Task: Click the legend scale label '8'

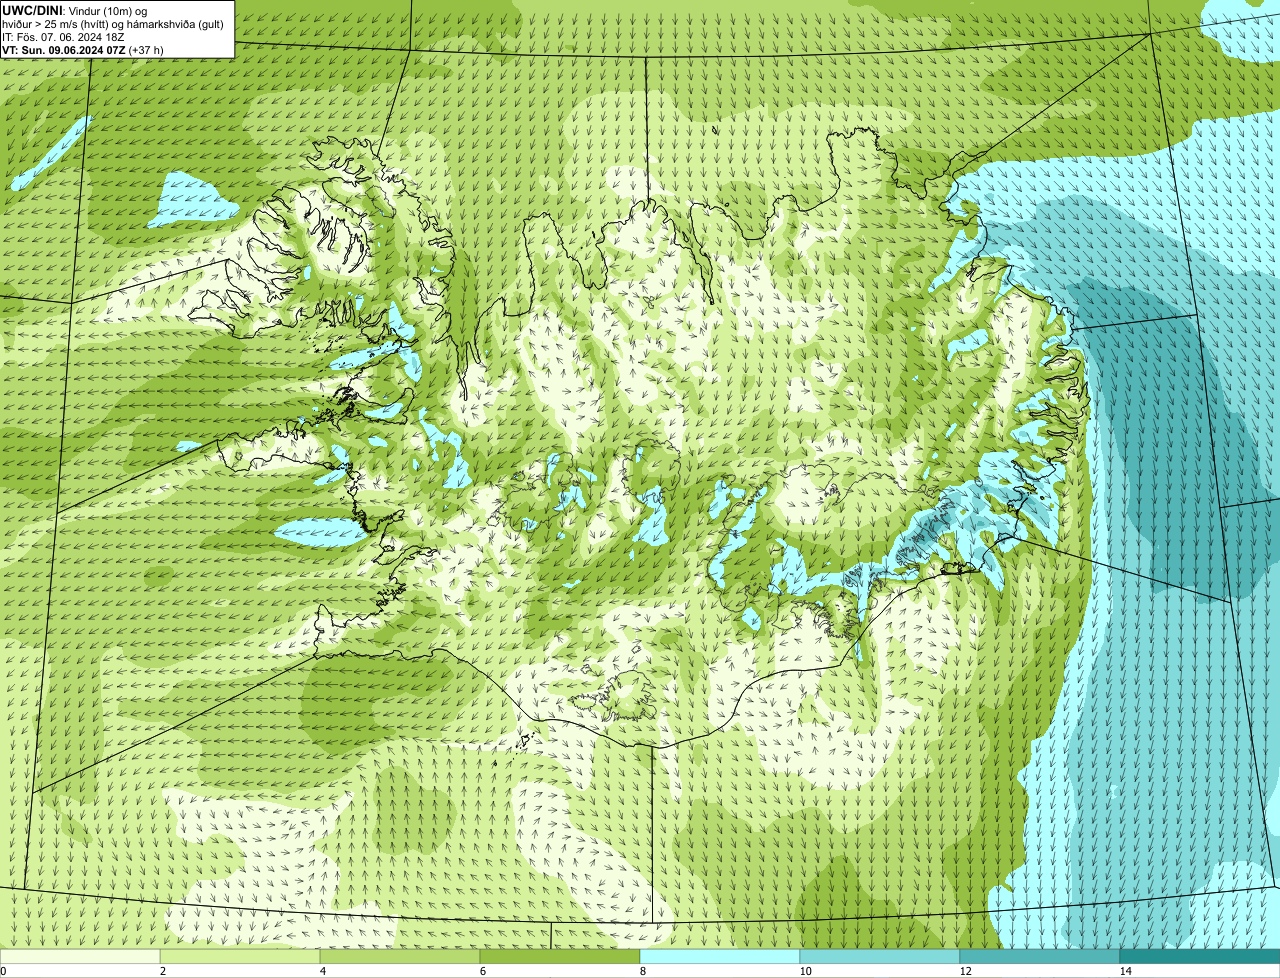Action: click(642, 971)
